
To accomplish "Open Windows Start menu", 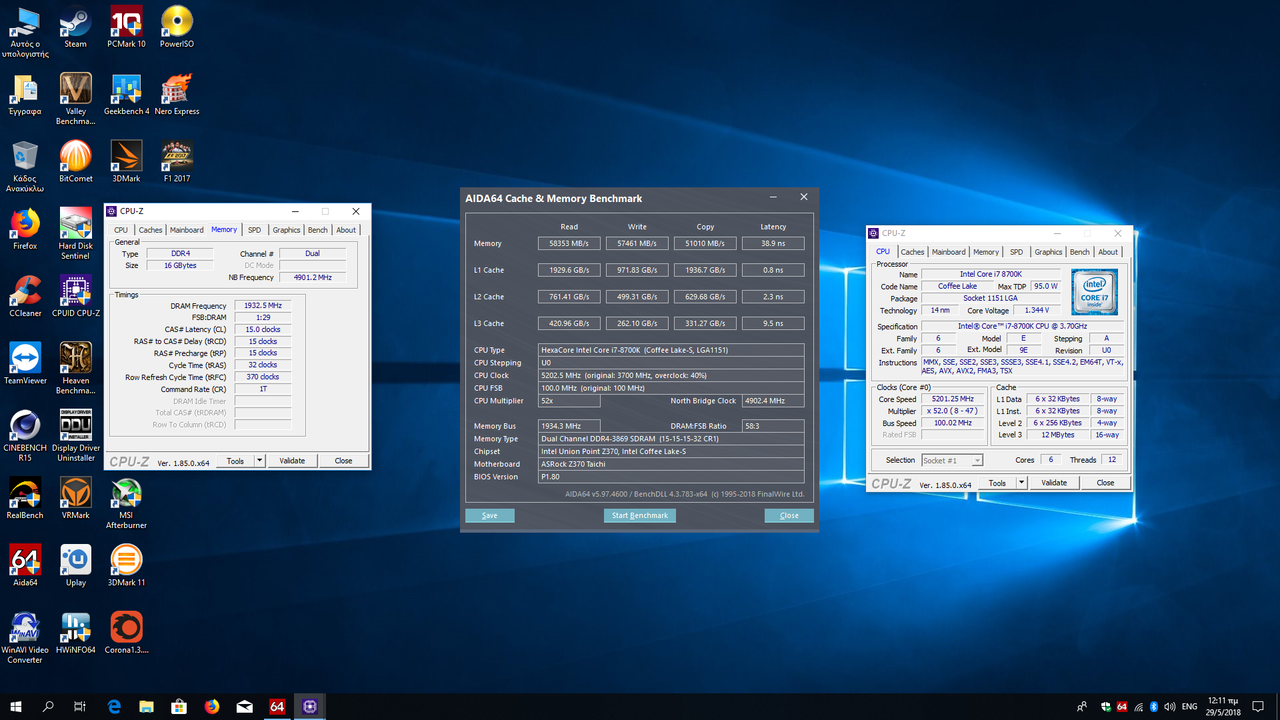I will point(16,706).
